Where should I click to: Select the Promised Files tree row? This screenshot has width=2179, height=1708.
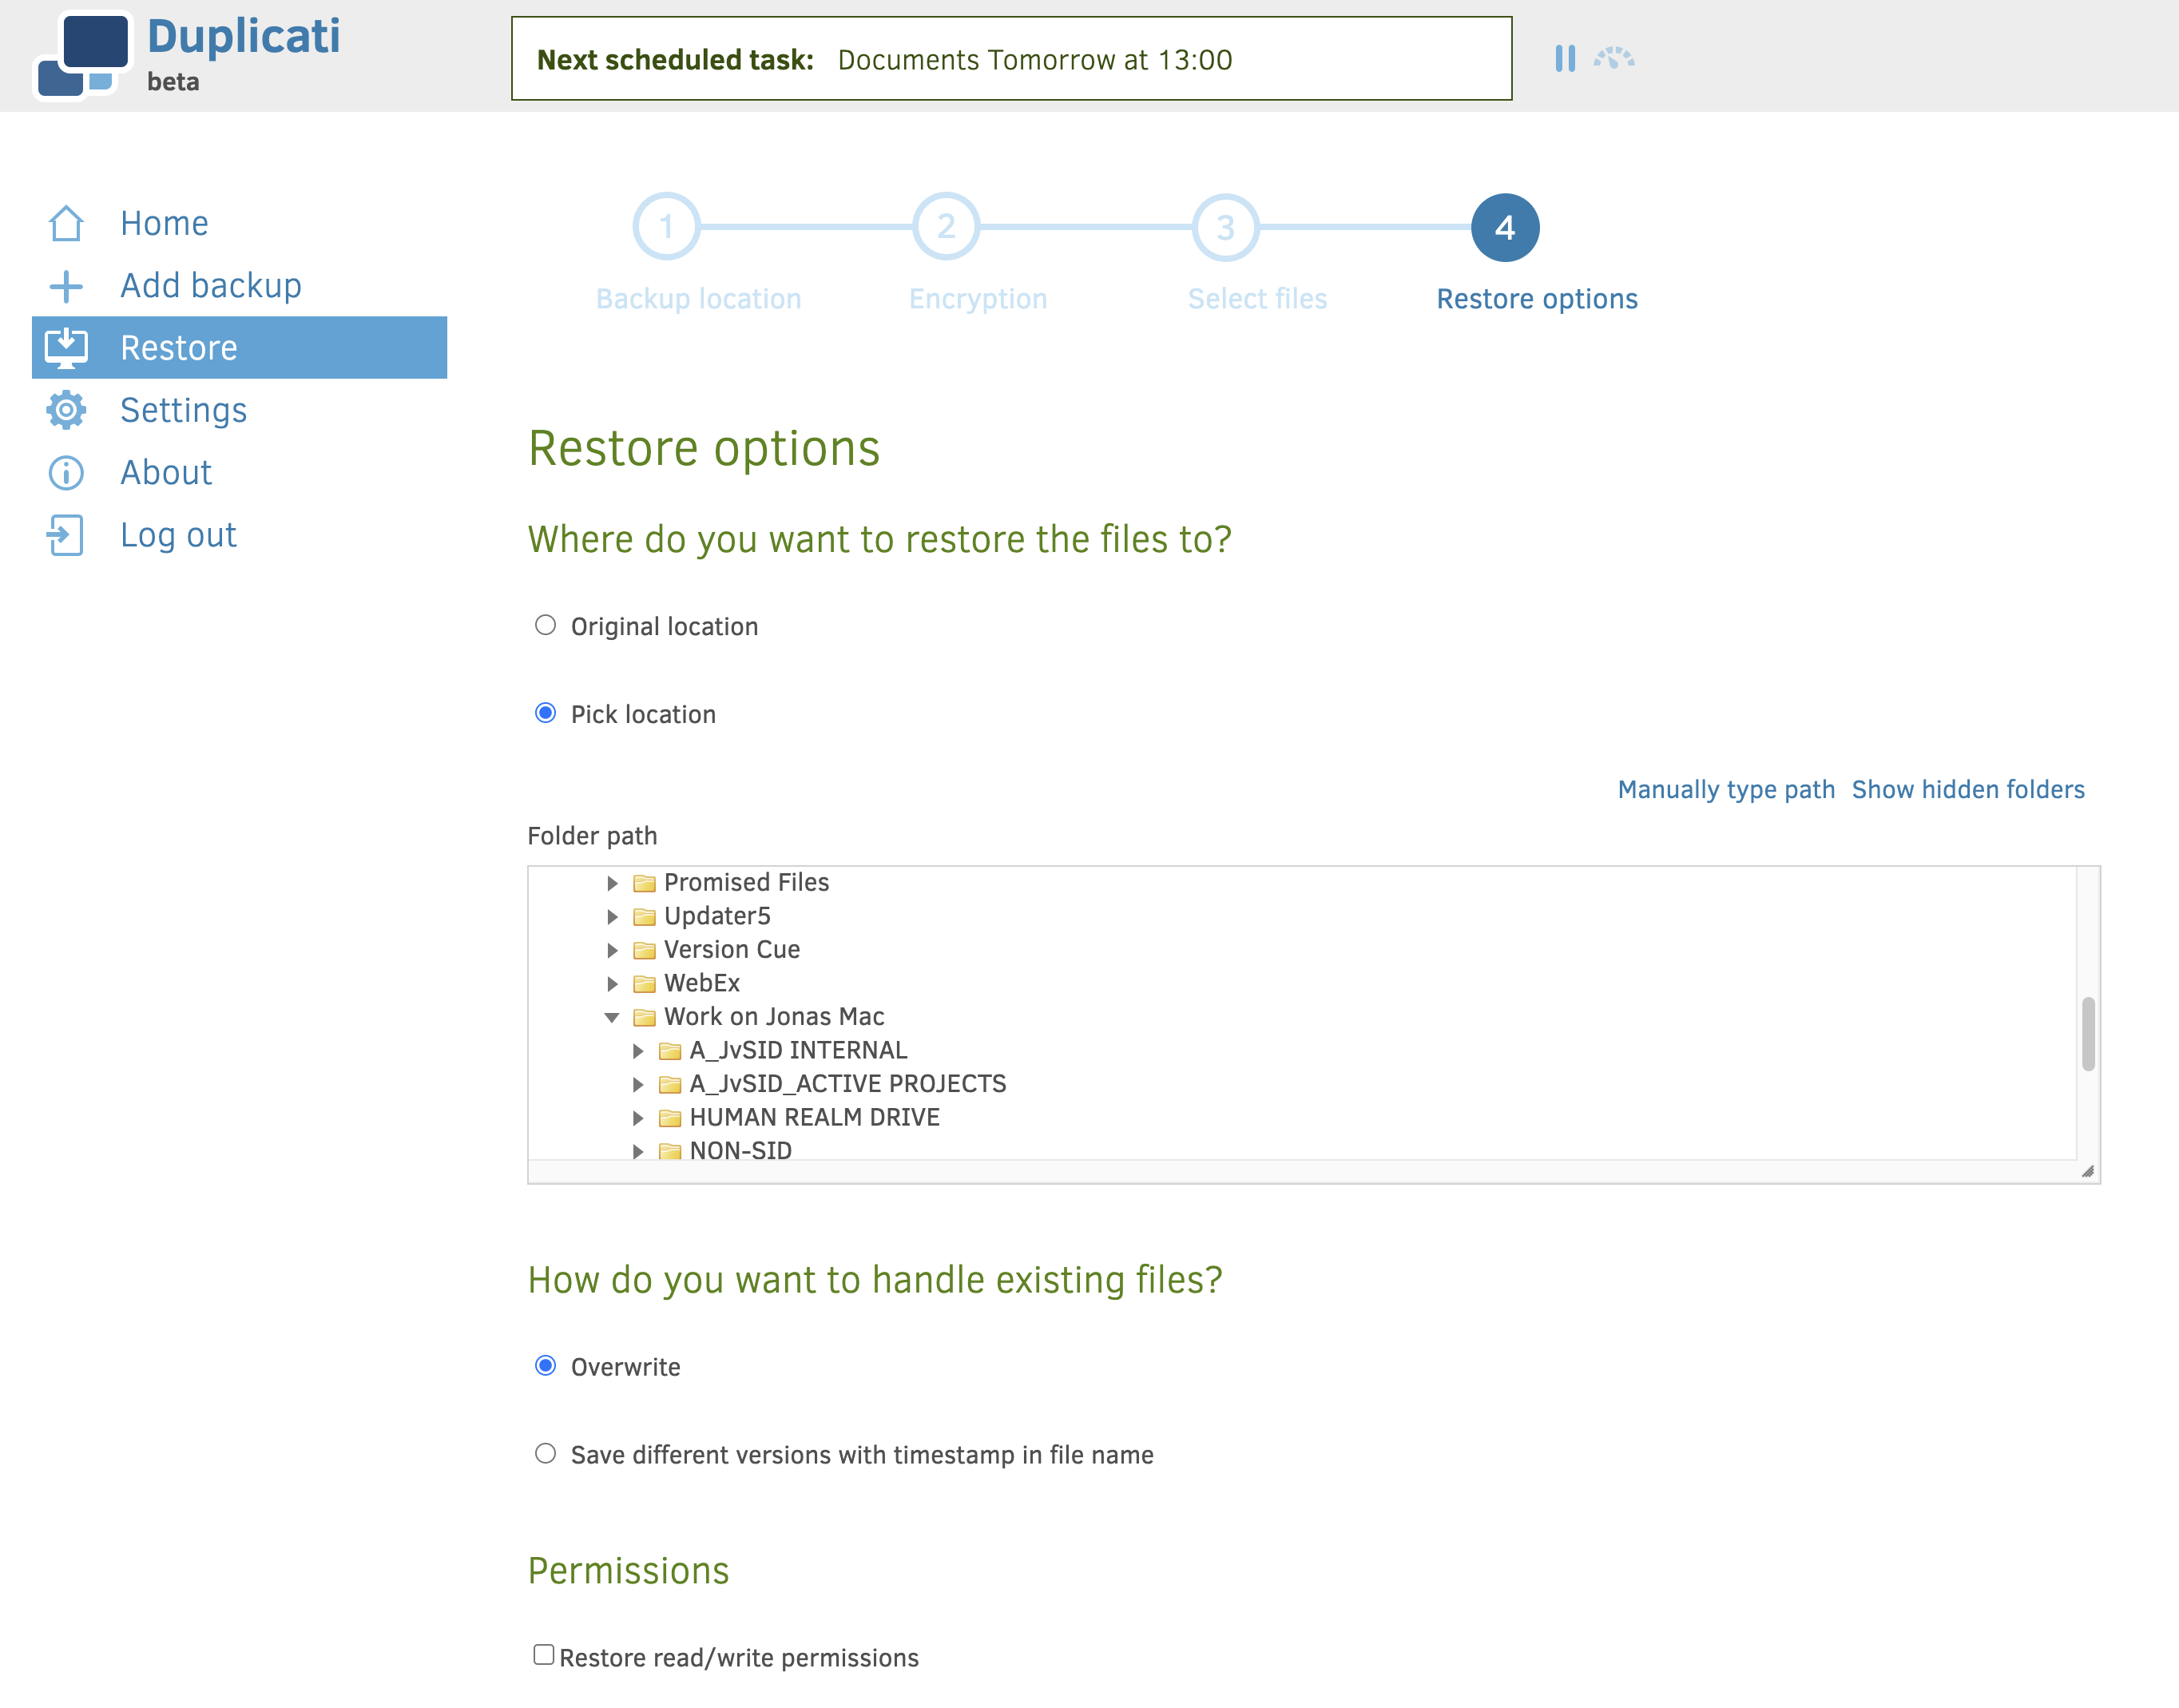[x=747, y=883]
